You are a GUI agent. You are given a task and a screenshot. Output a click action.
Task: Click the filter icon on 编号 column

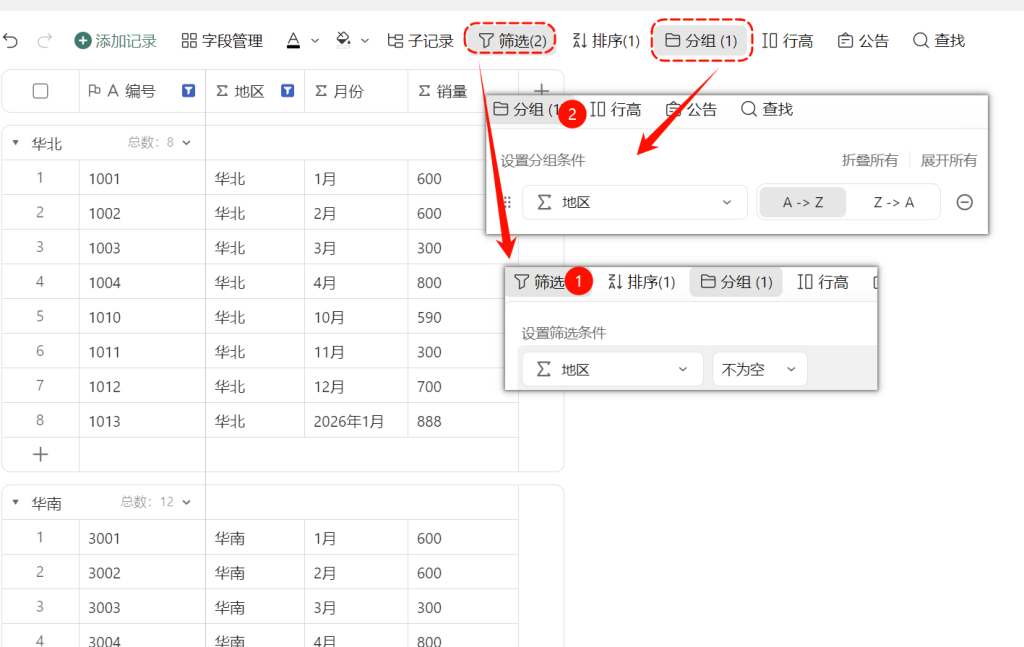click(188, 91)
